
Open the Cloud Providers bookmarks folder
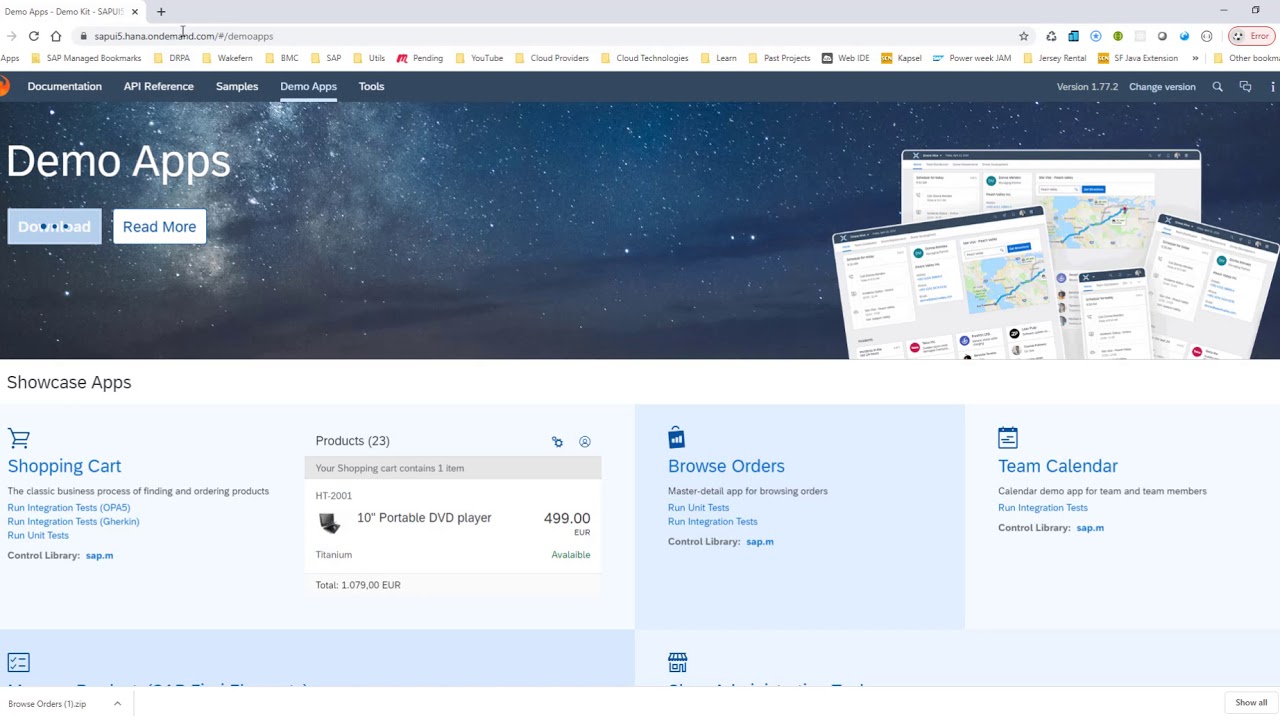pos(551,58)
